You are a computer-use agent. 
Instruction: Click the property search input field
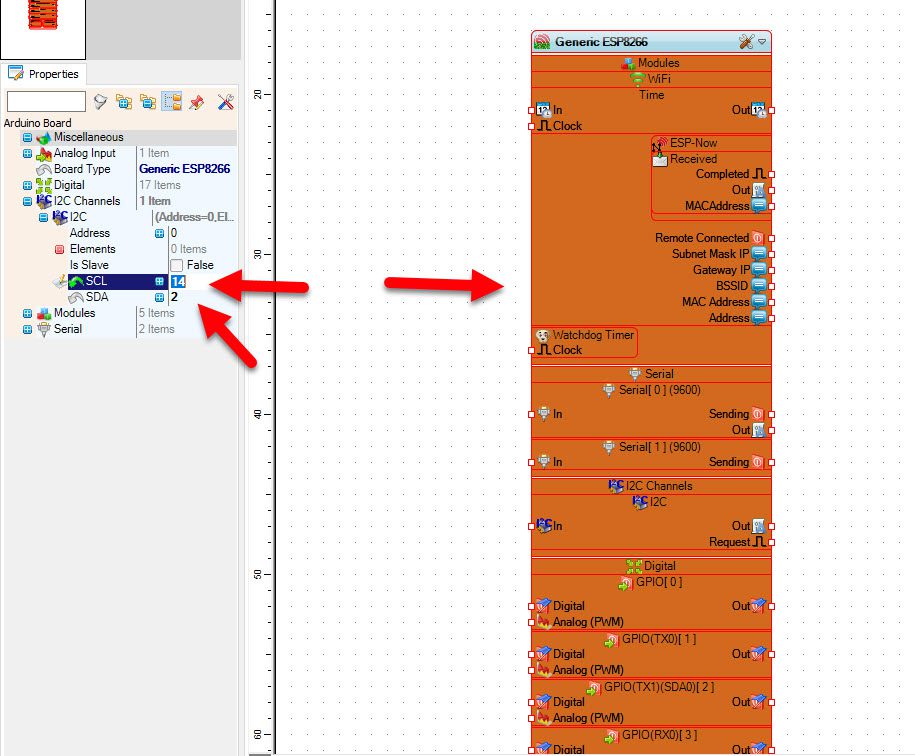[x=46, y=102]
